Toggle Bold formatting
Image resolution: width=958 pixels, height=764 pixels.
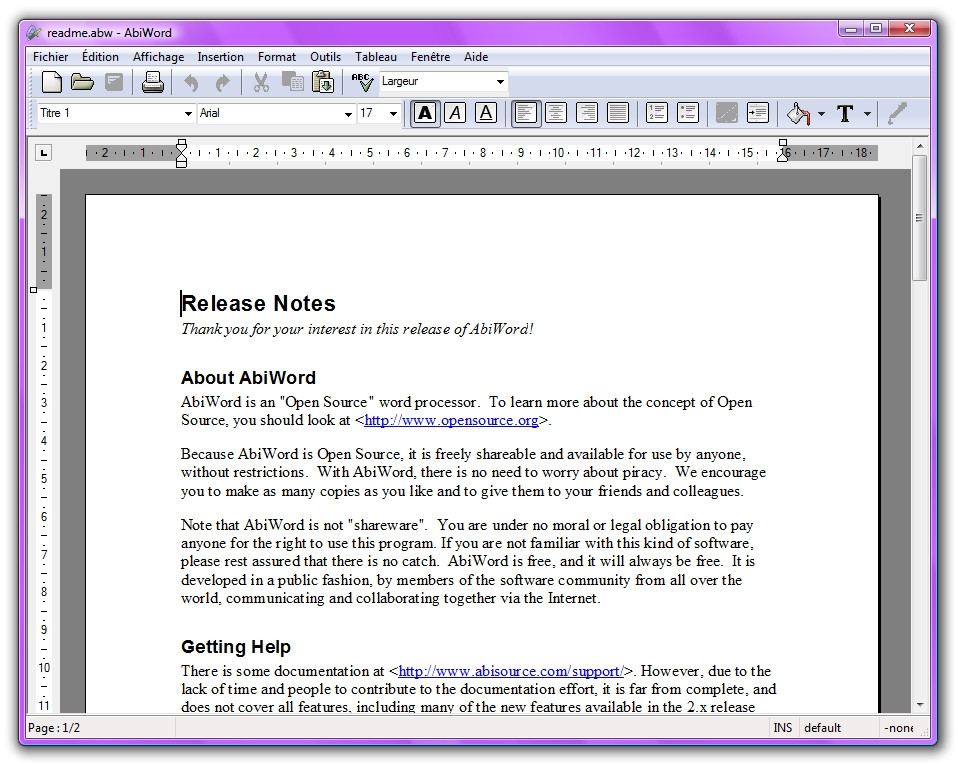tap(425, 113)
